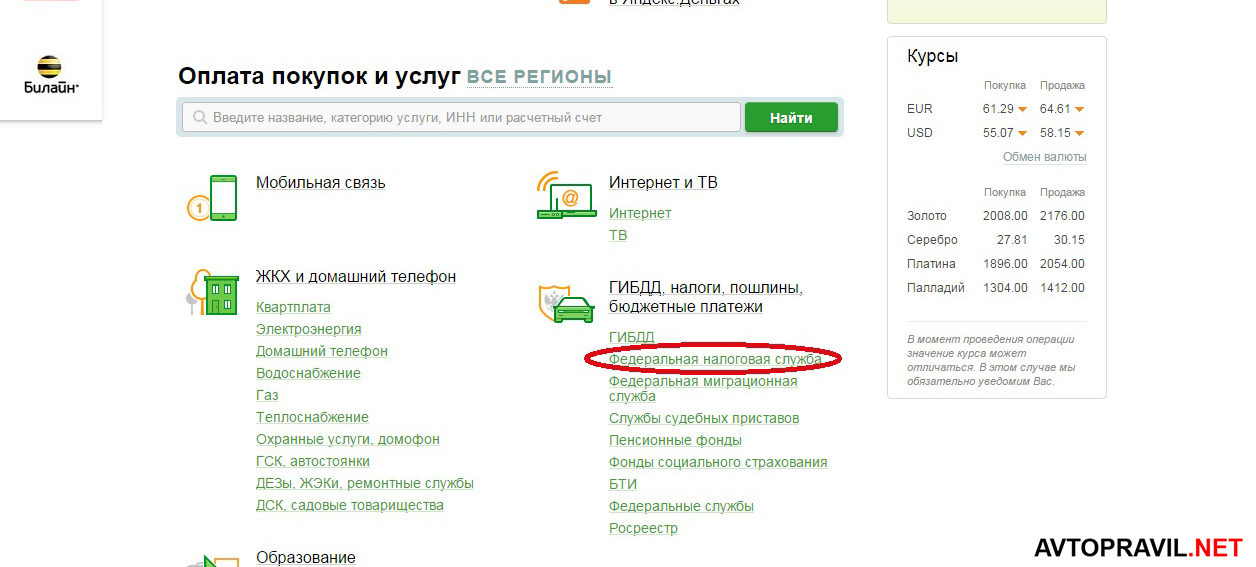1256x567 pixels.
Task: Select Федеральные службы link
Action: (x=681, y=506)
